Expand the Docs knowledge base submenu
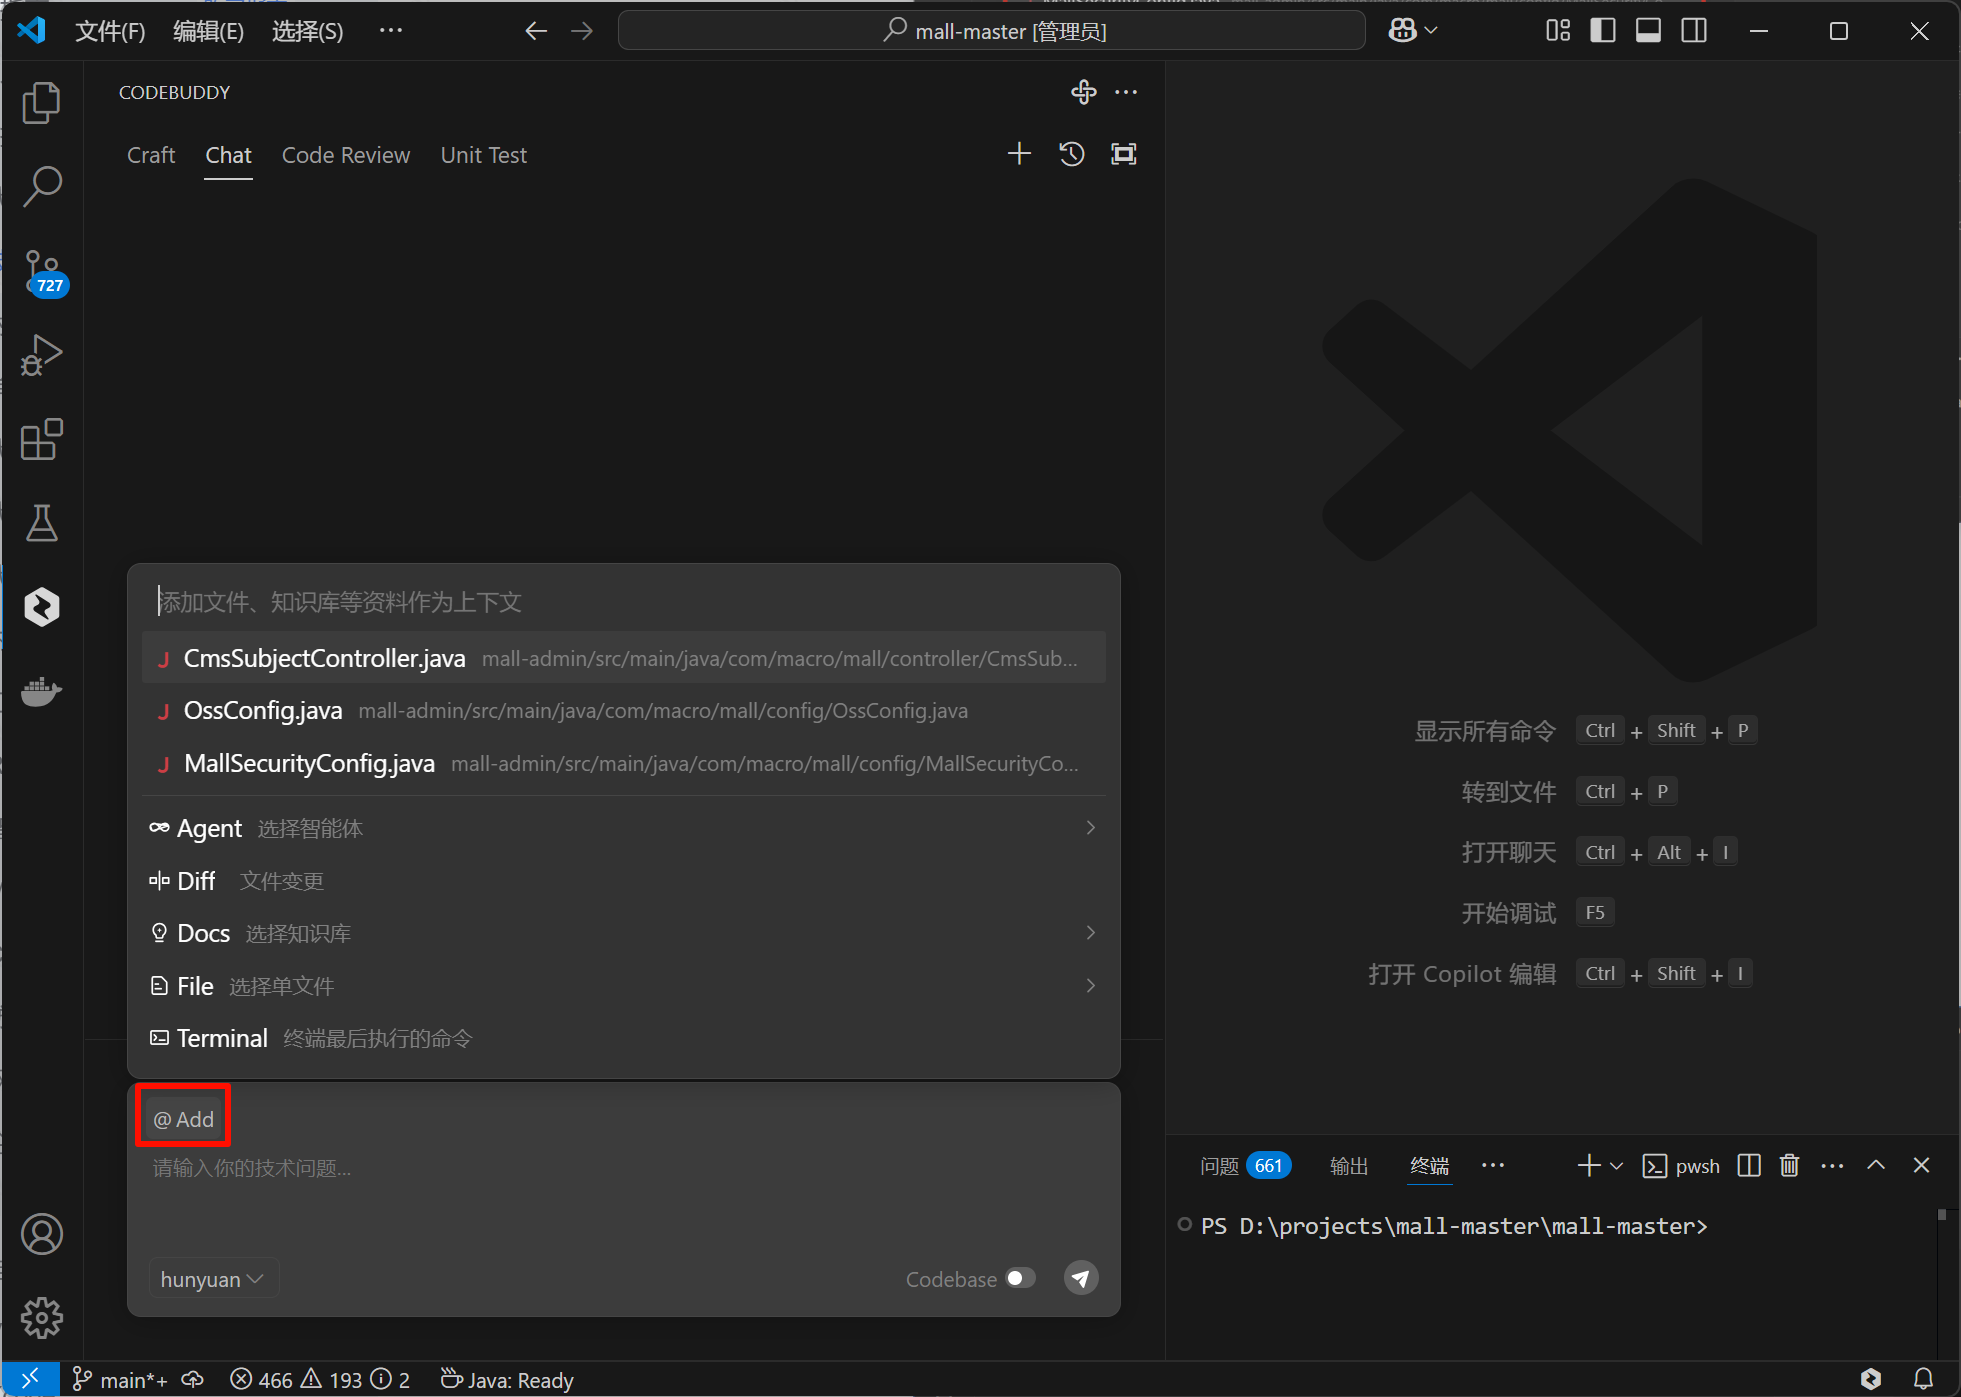 (x=1091, y=933)
